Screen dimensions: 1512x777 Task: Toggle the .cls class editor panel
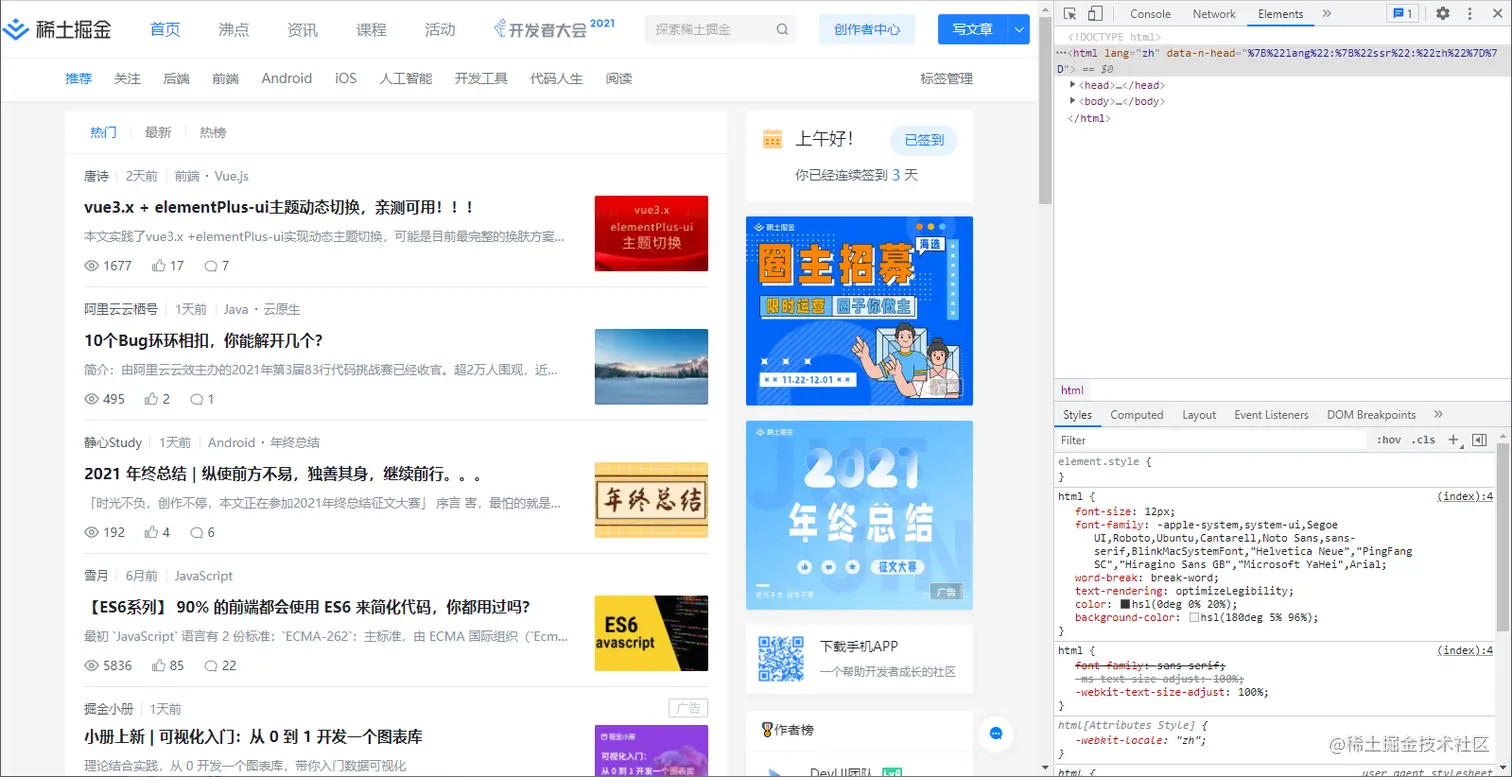tap(1423, 440)
